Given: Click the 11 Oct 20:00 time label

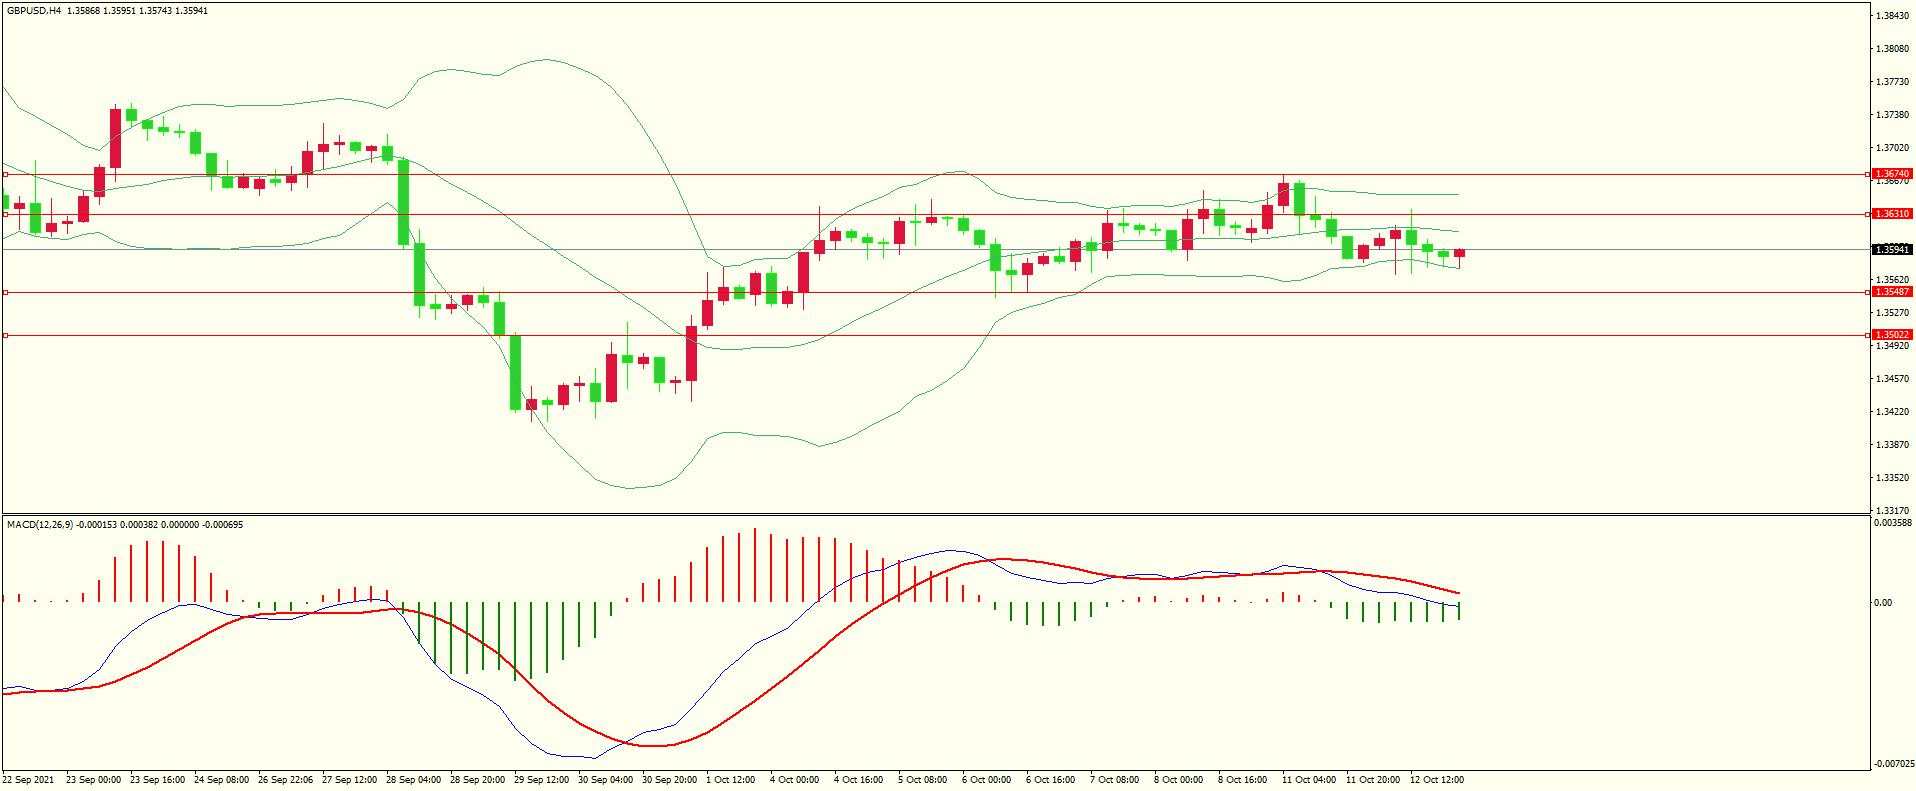Looking at the screenshot, I should pos(1373,779).
